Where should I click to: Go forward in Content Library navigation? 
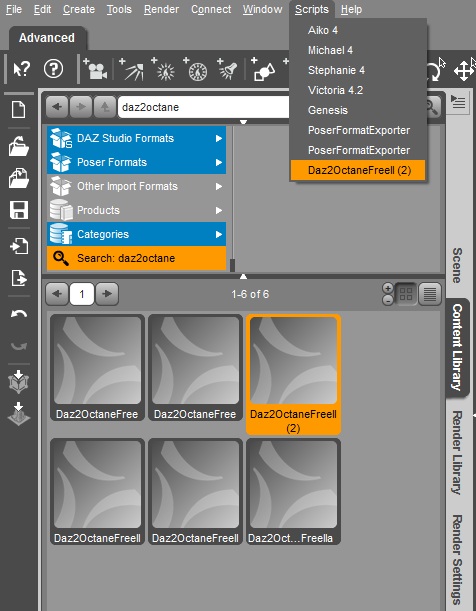coord(81,107)
